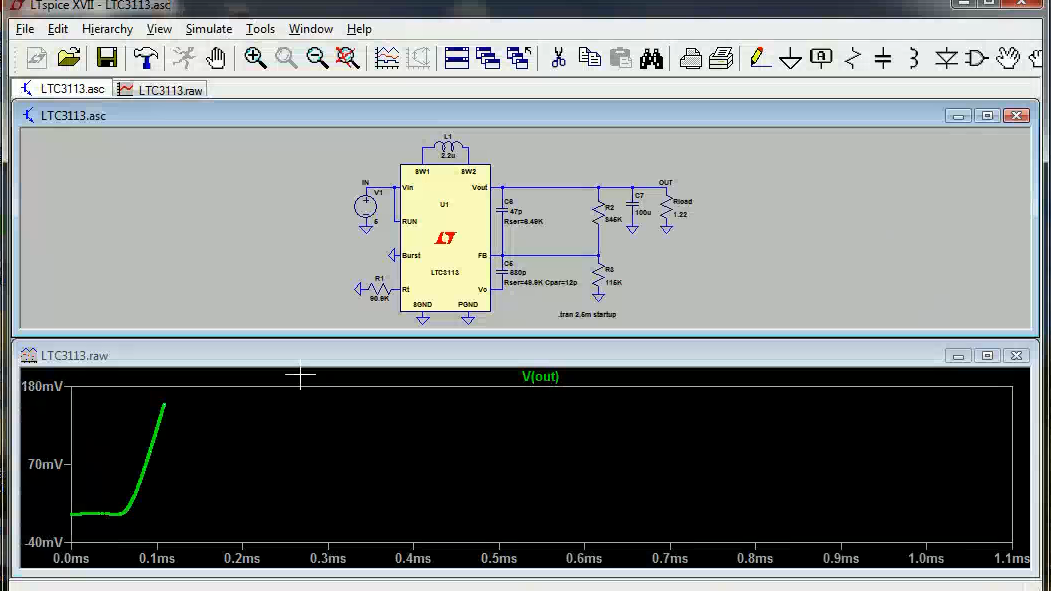1051x591 pixels.
Task: Click the V(out) trace label
Action: pos(540,377)
